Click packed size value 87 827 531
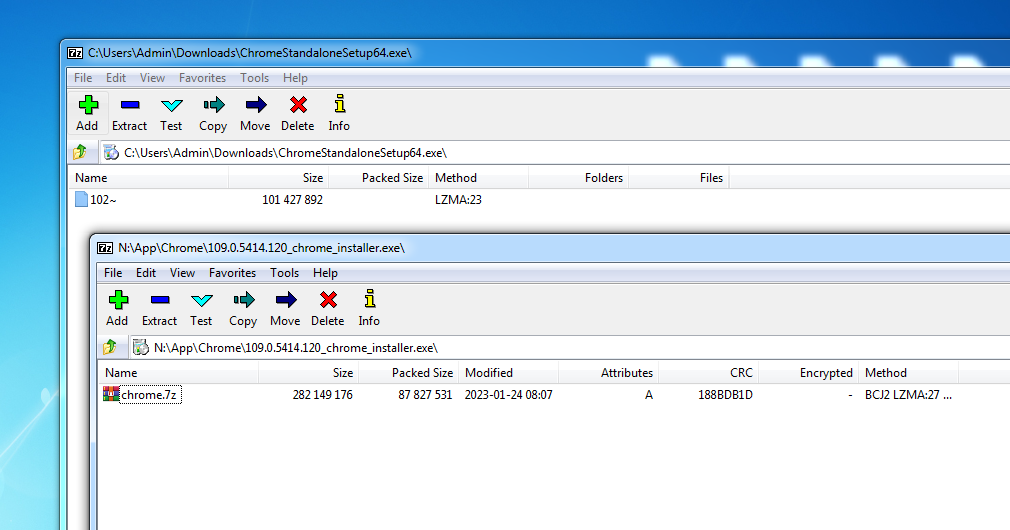The width and height of the screenshot is (1010, 530). tap(425, 395)
